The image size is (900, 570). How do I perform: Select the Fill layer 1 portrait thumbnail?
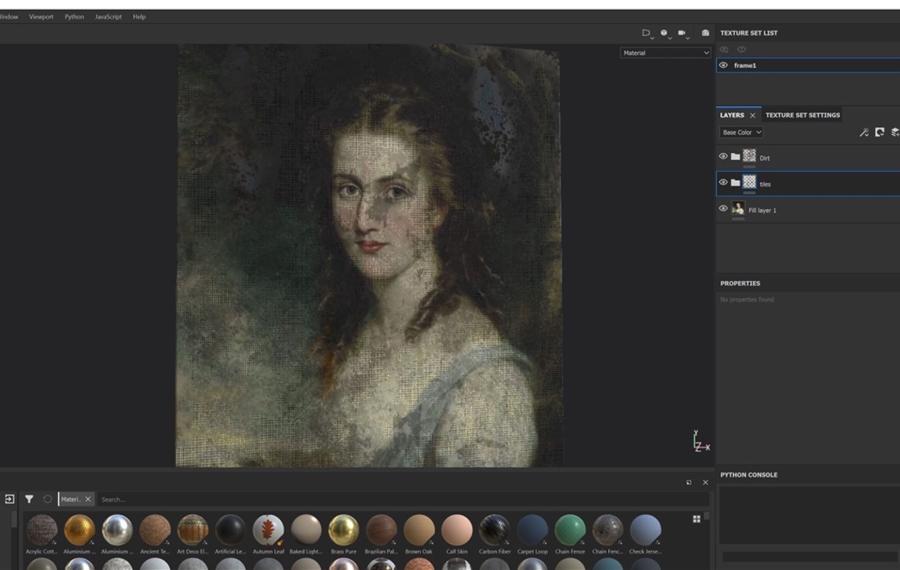738,208
